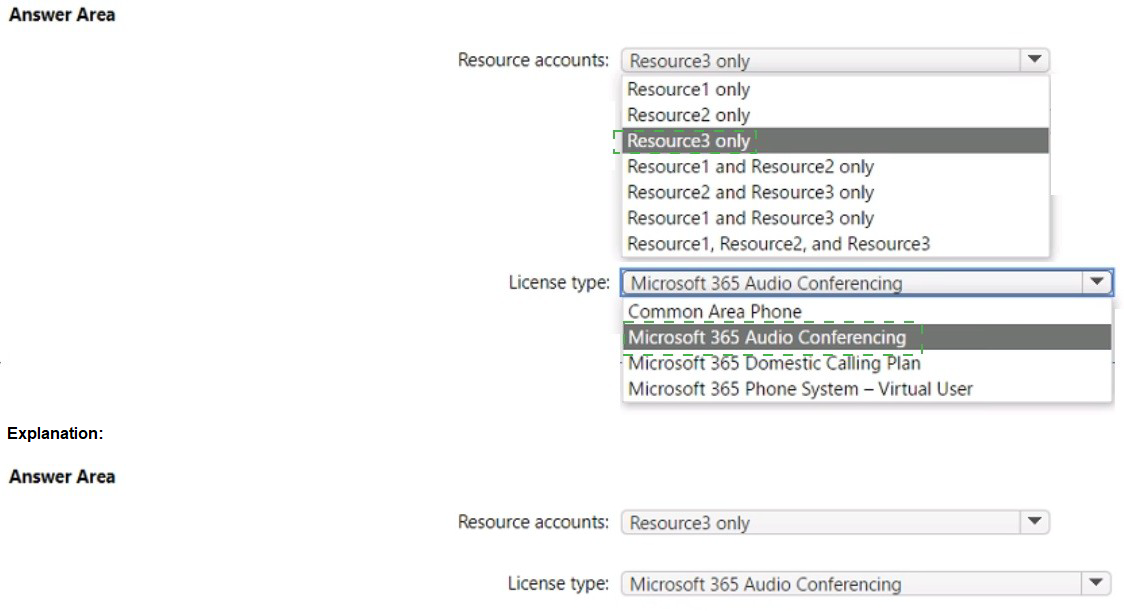Collapse the open License type combo box field
The height and width of the screenshot is (614, 1124).
(x=850, y=283)
